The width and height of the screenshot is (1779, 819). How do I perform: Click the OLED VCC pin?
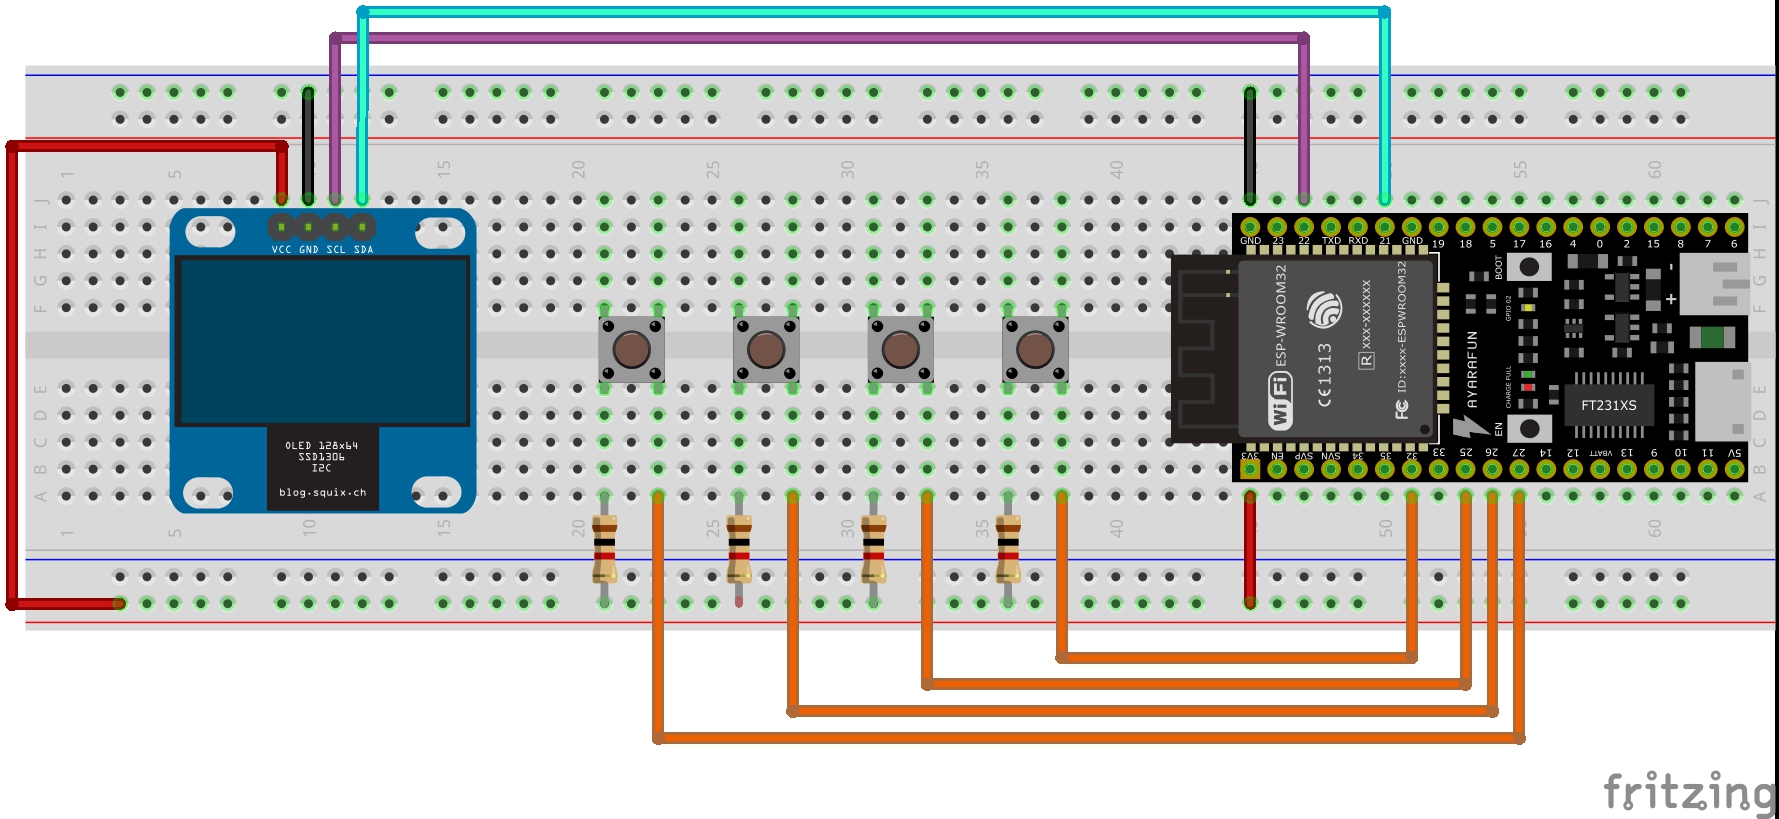coord(281,227)
